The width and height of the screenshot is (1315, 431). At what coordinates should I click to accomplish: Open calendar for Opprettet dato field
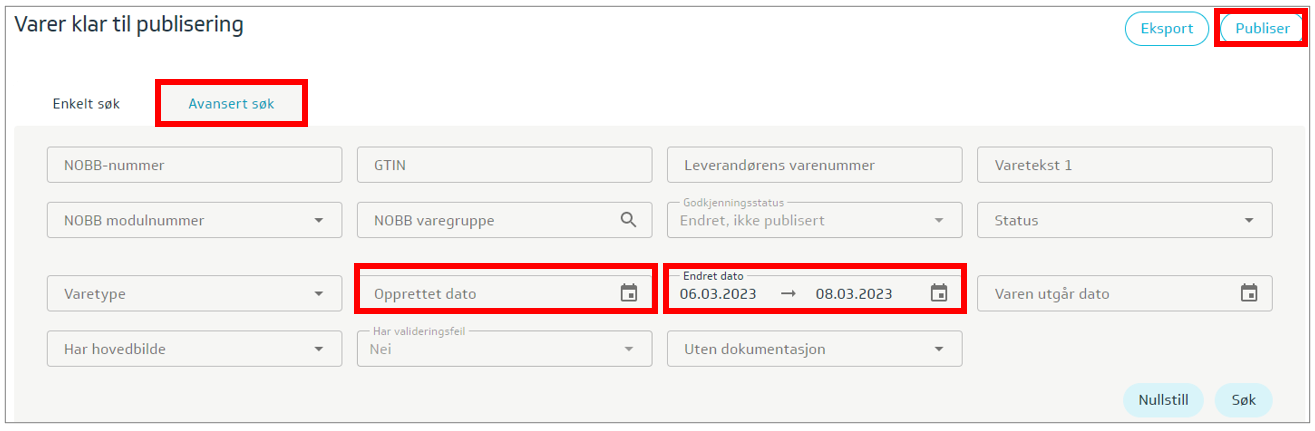[x=628, y=293]
